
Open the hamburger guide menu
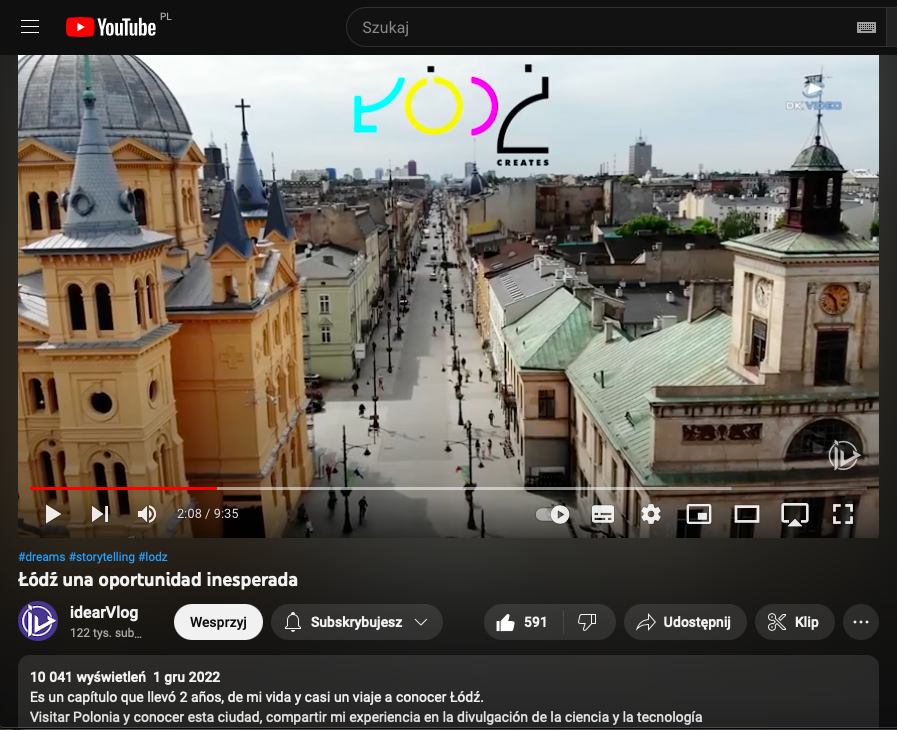pyautogui.click(x=30, y=27)
